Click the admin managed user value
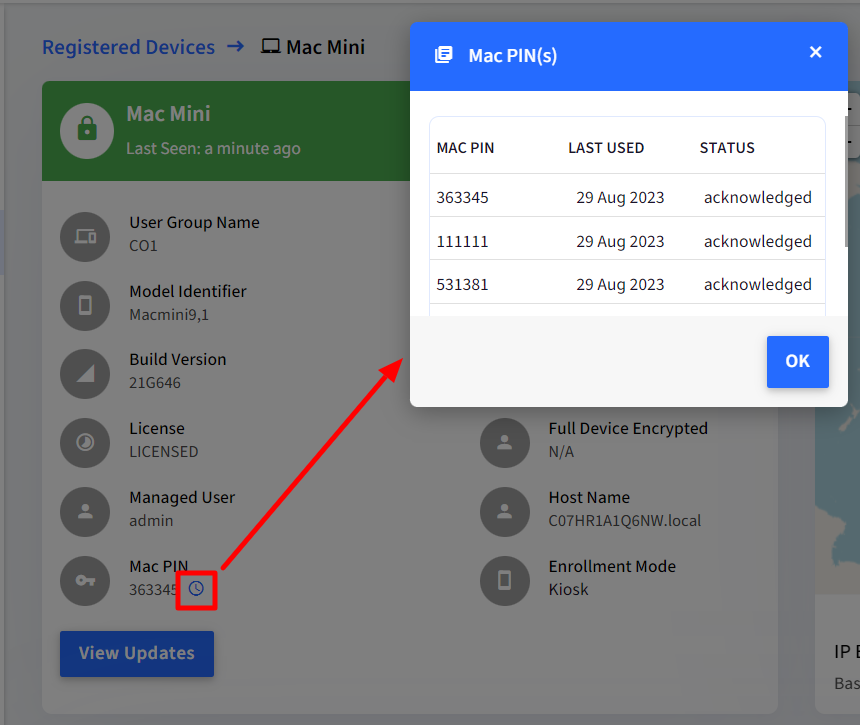The height and width of the screenshot is (725, 860). tap(151, 521)
